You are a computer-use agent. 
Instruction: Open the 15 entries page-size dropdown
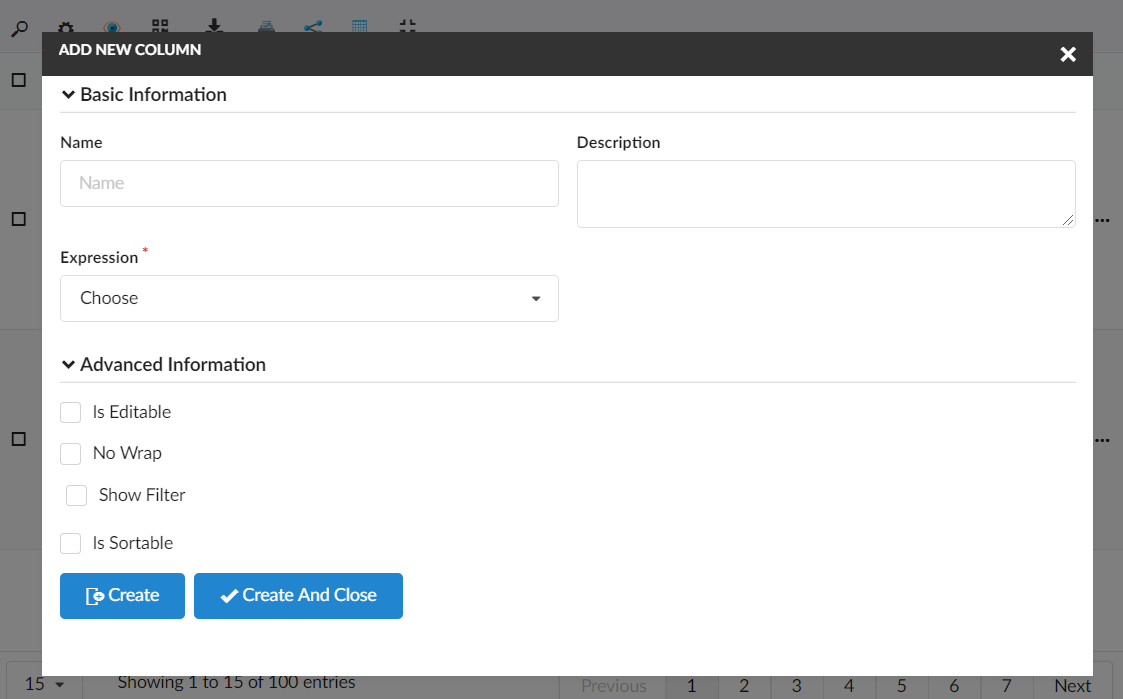coord(44,684)
